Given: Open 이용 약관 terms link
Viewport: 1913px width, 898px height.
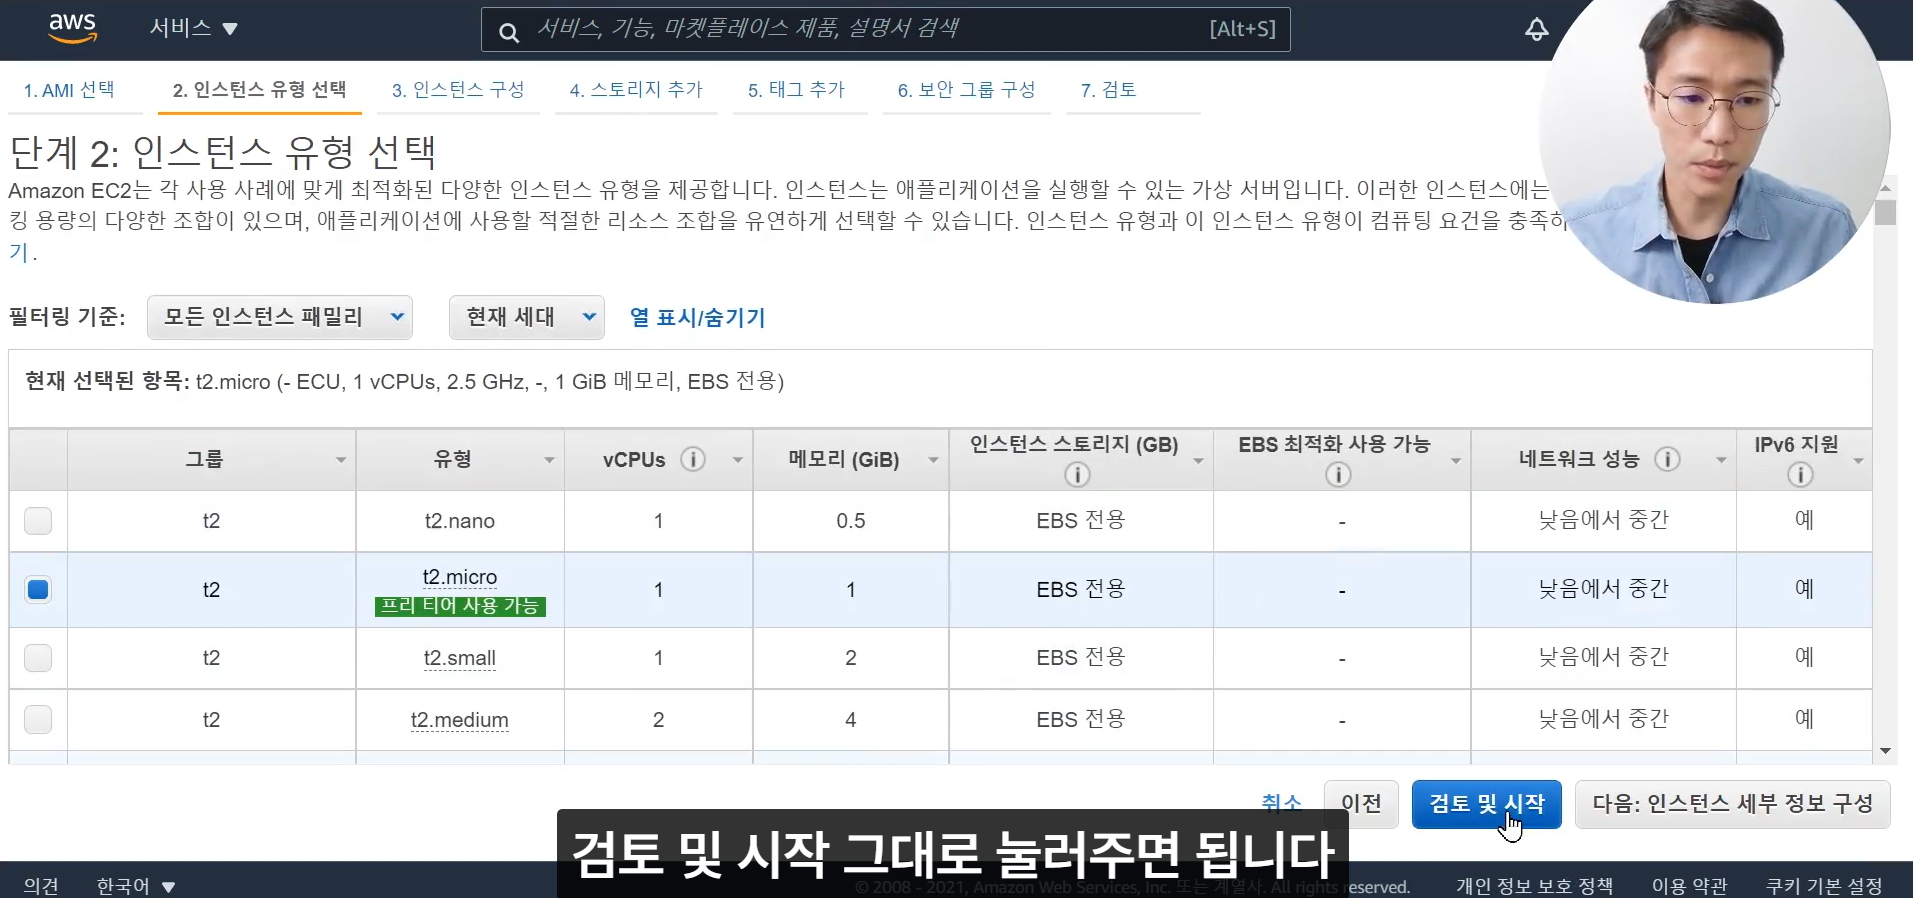Looking at the screenshot, I should click(1689, 886).
